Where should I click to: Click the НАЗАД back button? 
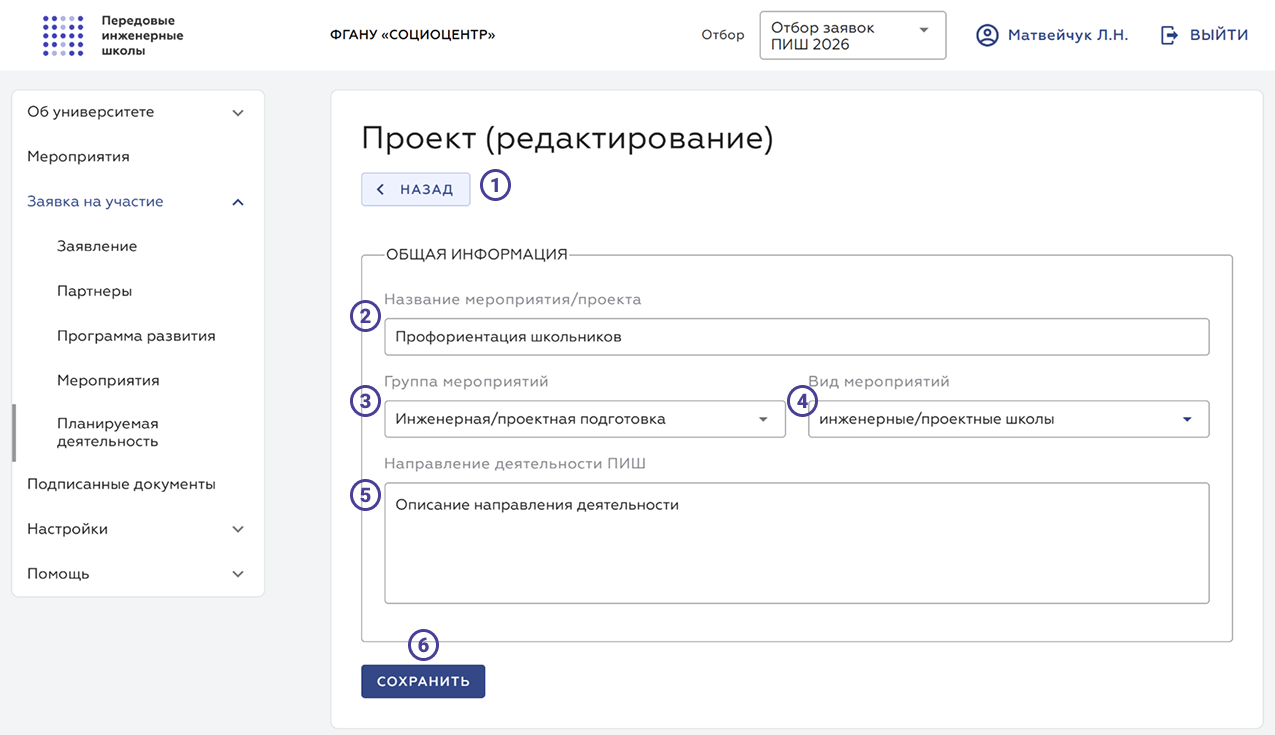(416, 189)
